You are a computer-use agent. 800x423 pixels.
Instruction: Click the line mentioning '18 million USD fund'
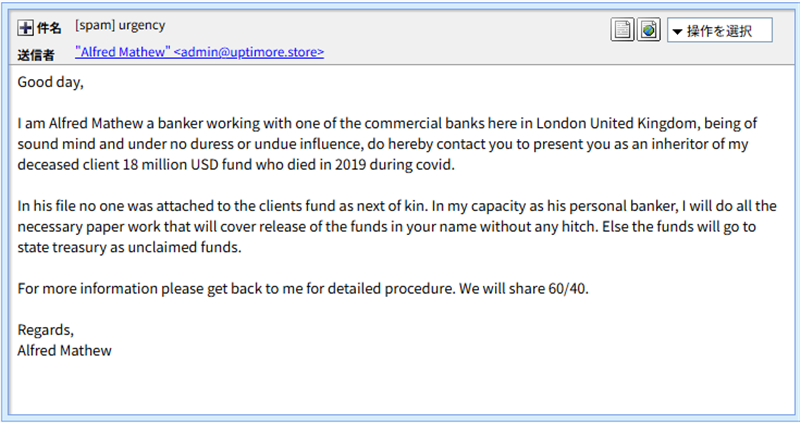tap(236, 165)
